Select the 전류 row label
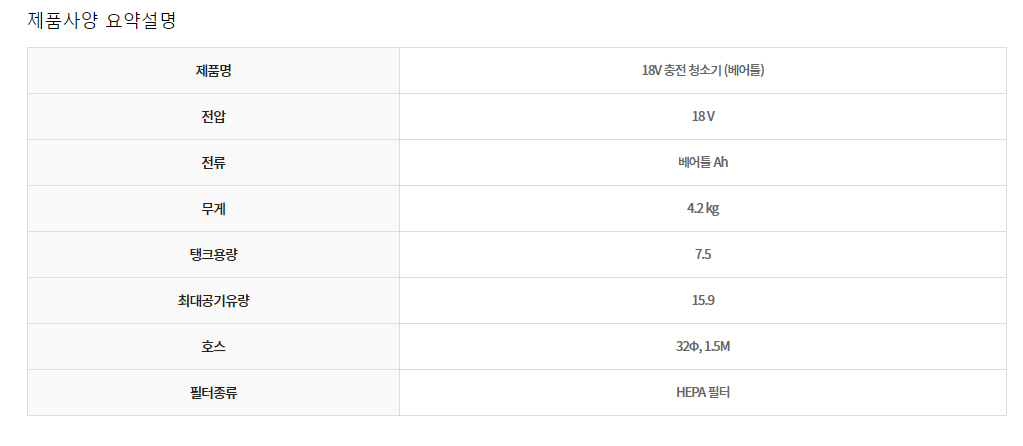The image size is (1023, 446). click(213, 163)
